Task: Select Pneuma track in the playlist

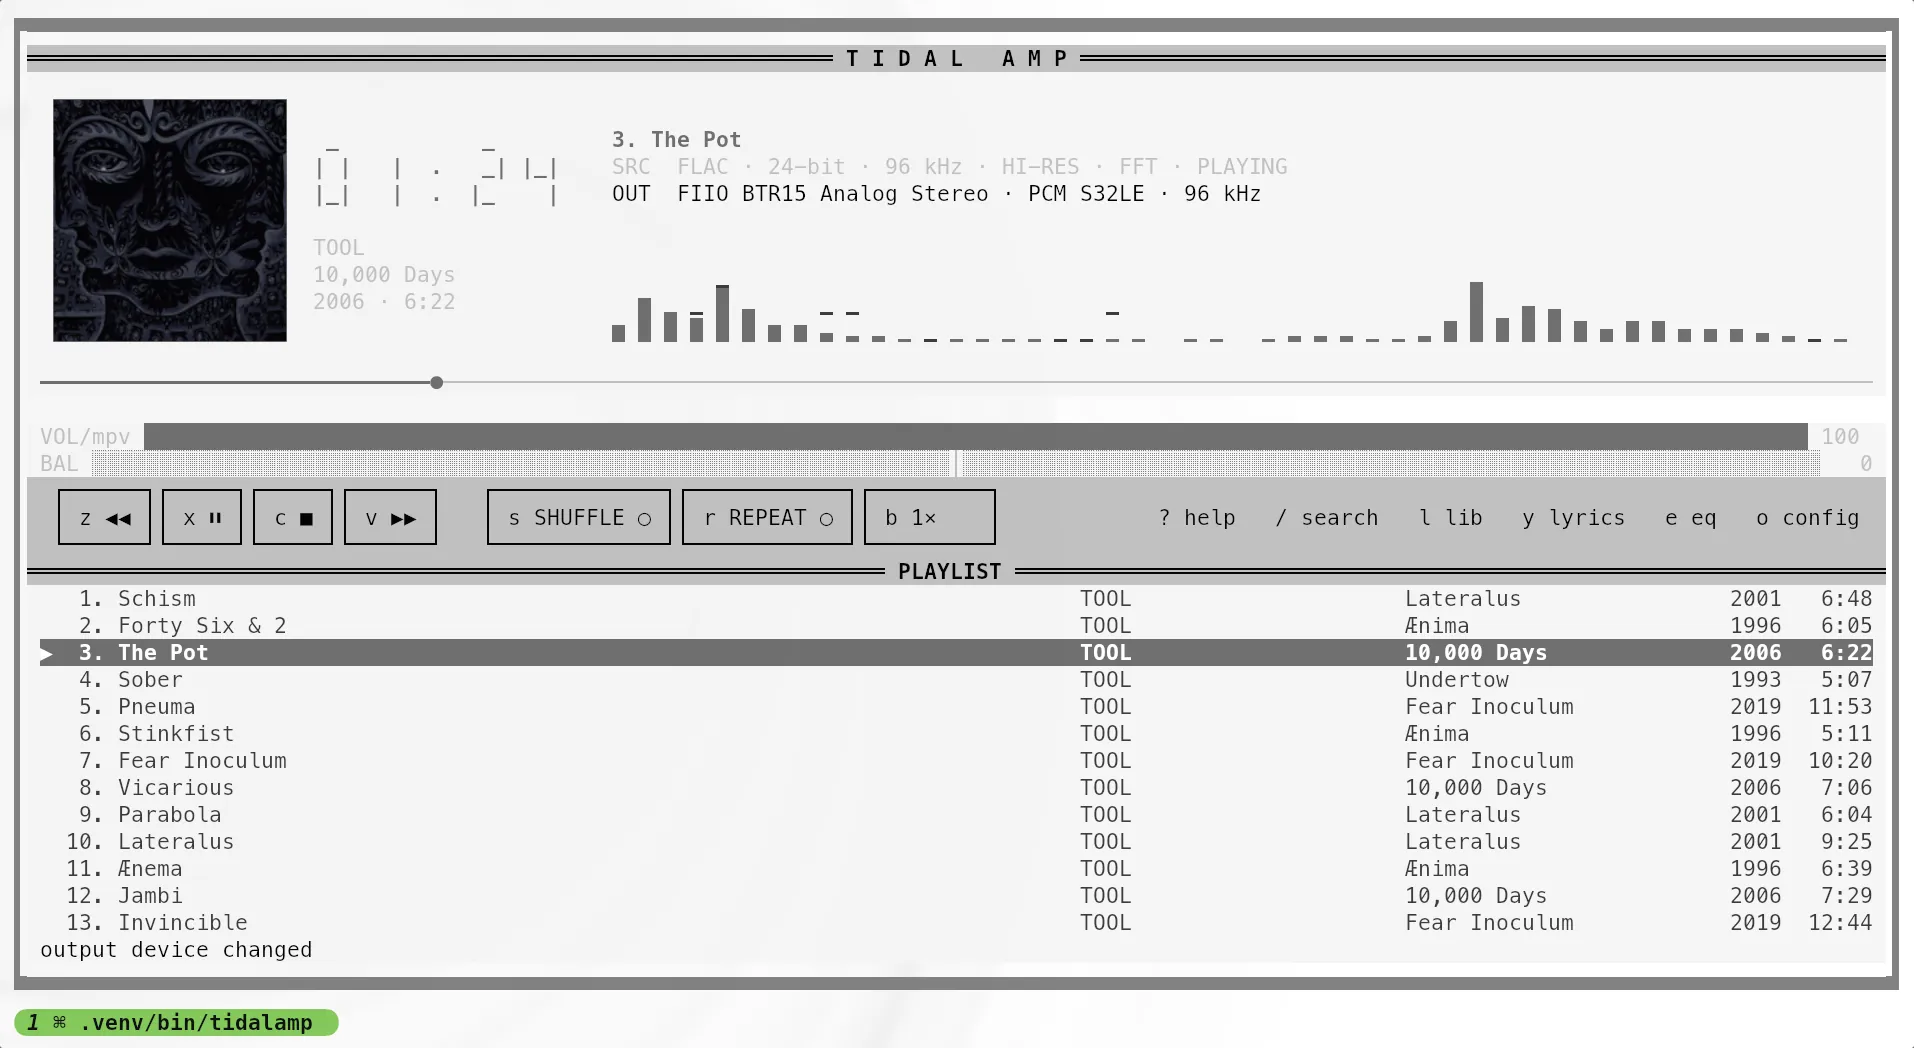Action: click(x=956, y=707)
